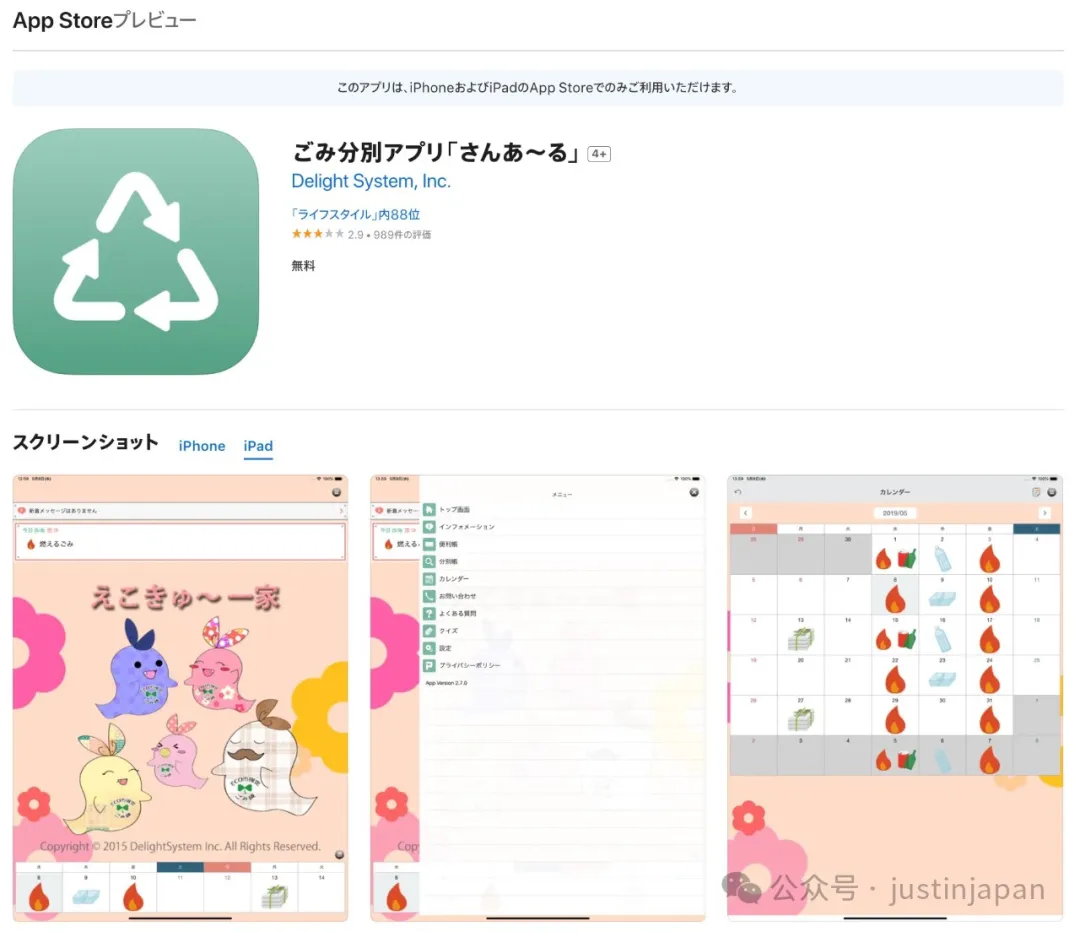Click the App Store プレビュー header
Screen dimensions: 1080x932
(105, 21)
